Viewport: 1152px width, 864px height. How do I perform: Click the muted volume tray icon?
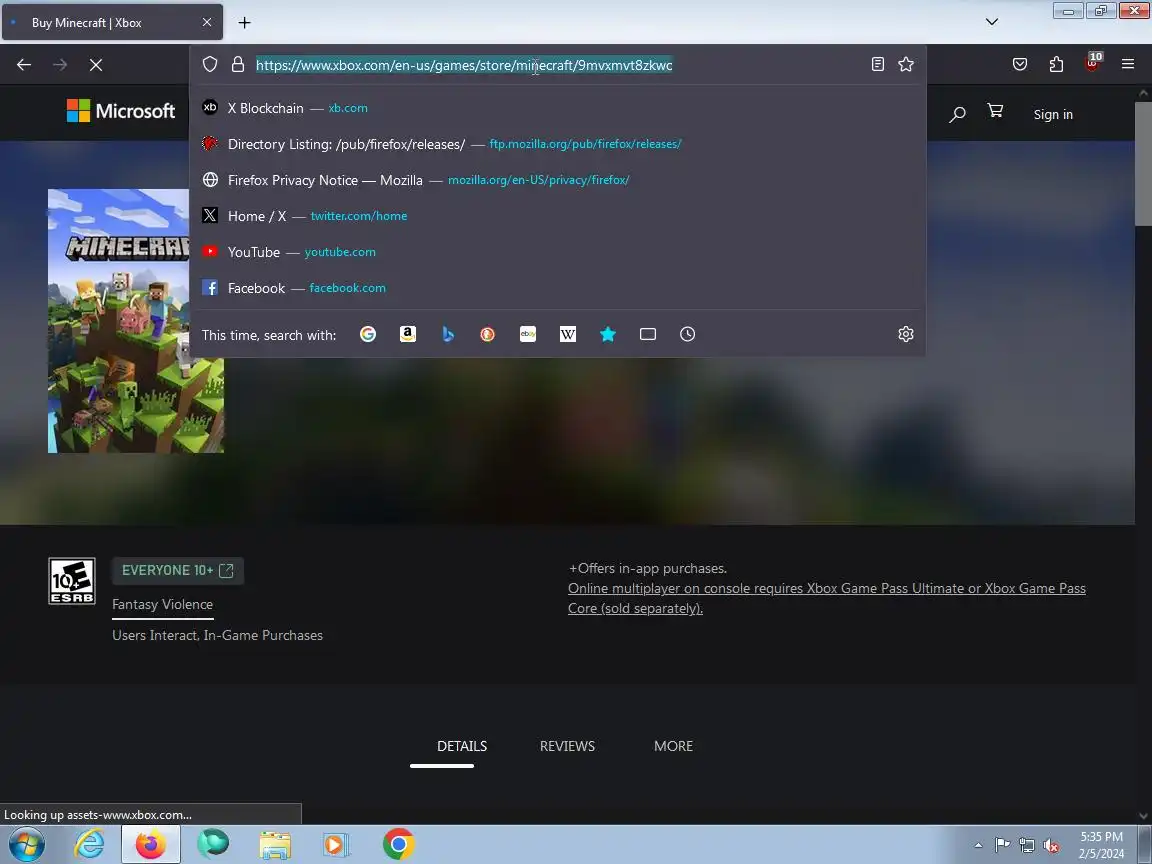(x=1051, y=845)
